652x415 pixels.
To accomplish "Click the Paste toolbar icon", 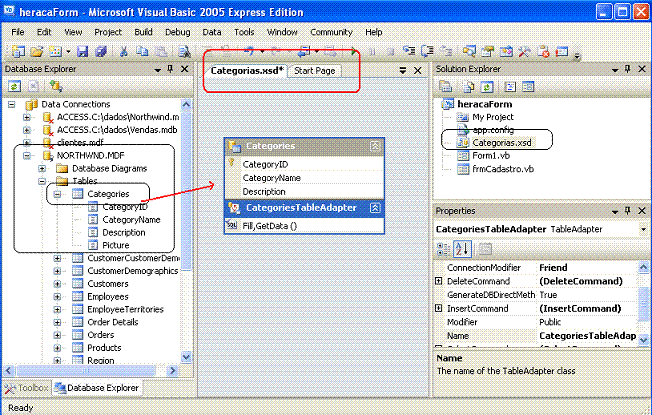I will (x=161, y=52).
